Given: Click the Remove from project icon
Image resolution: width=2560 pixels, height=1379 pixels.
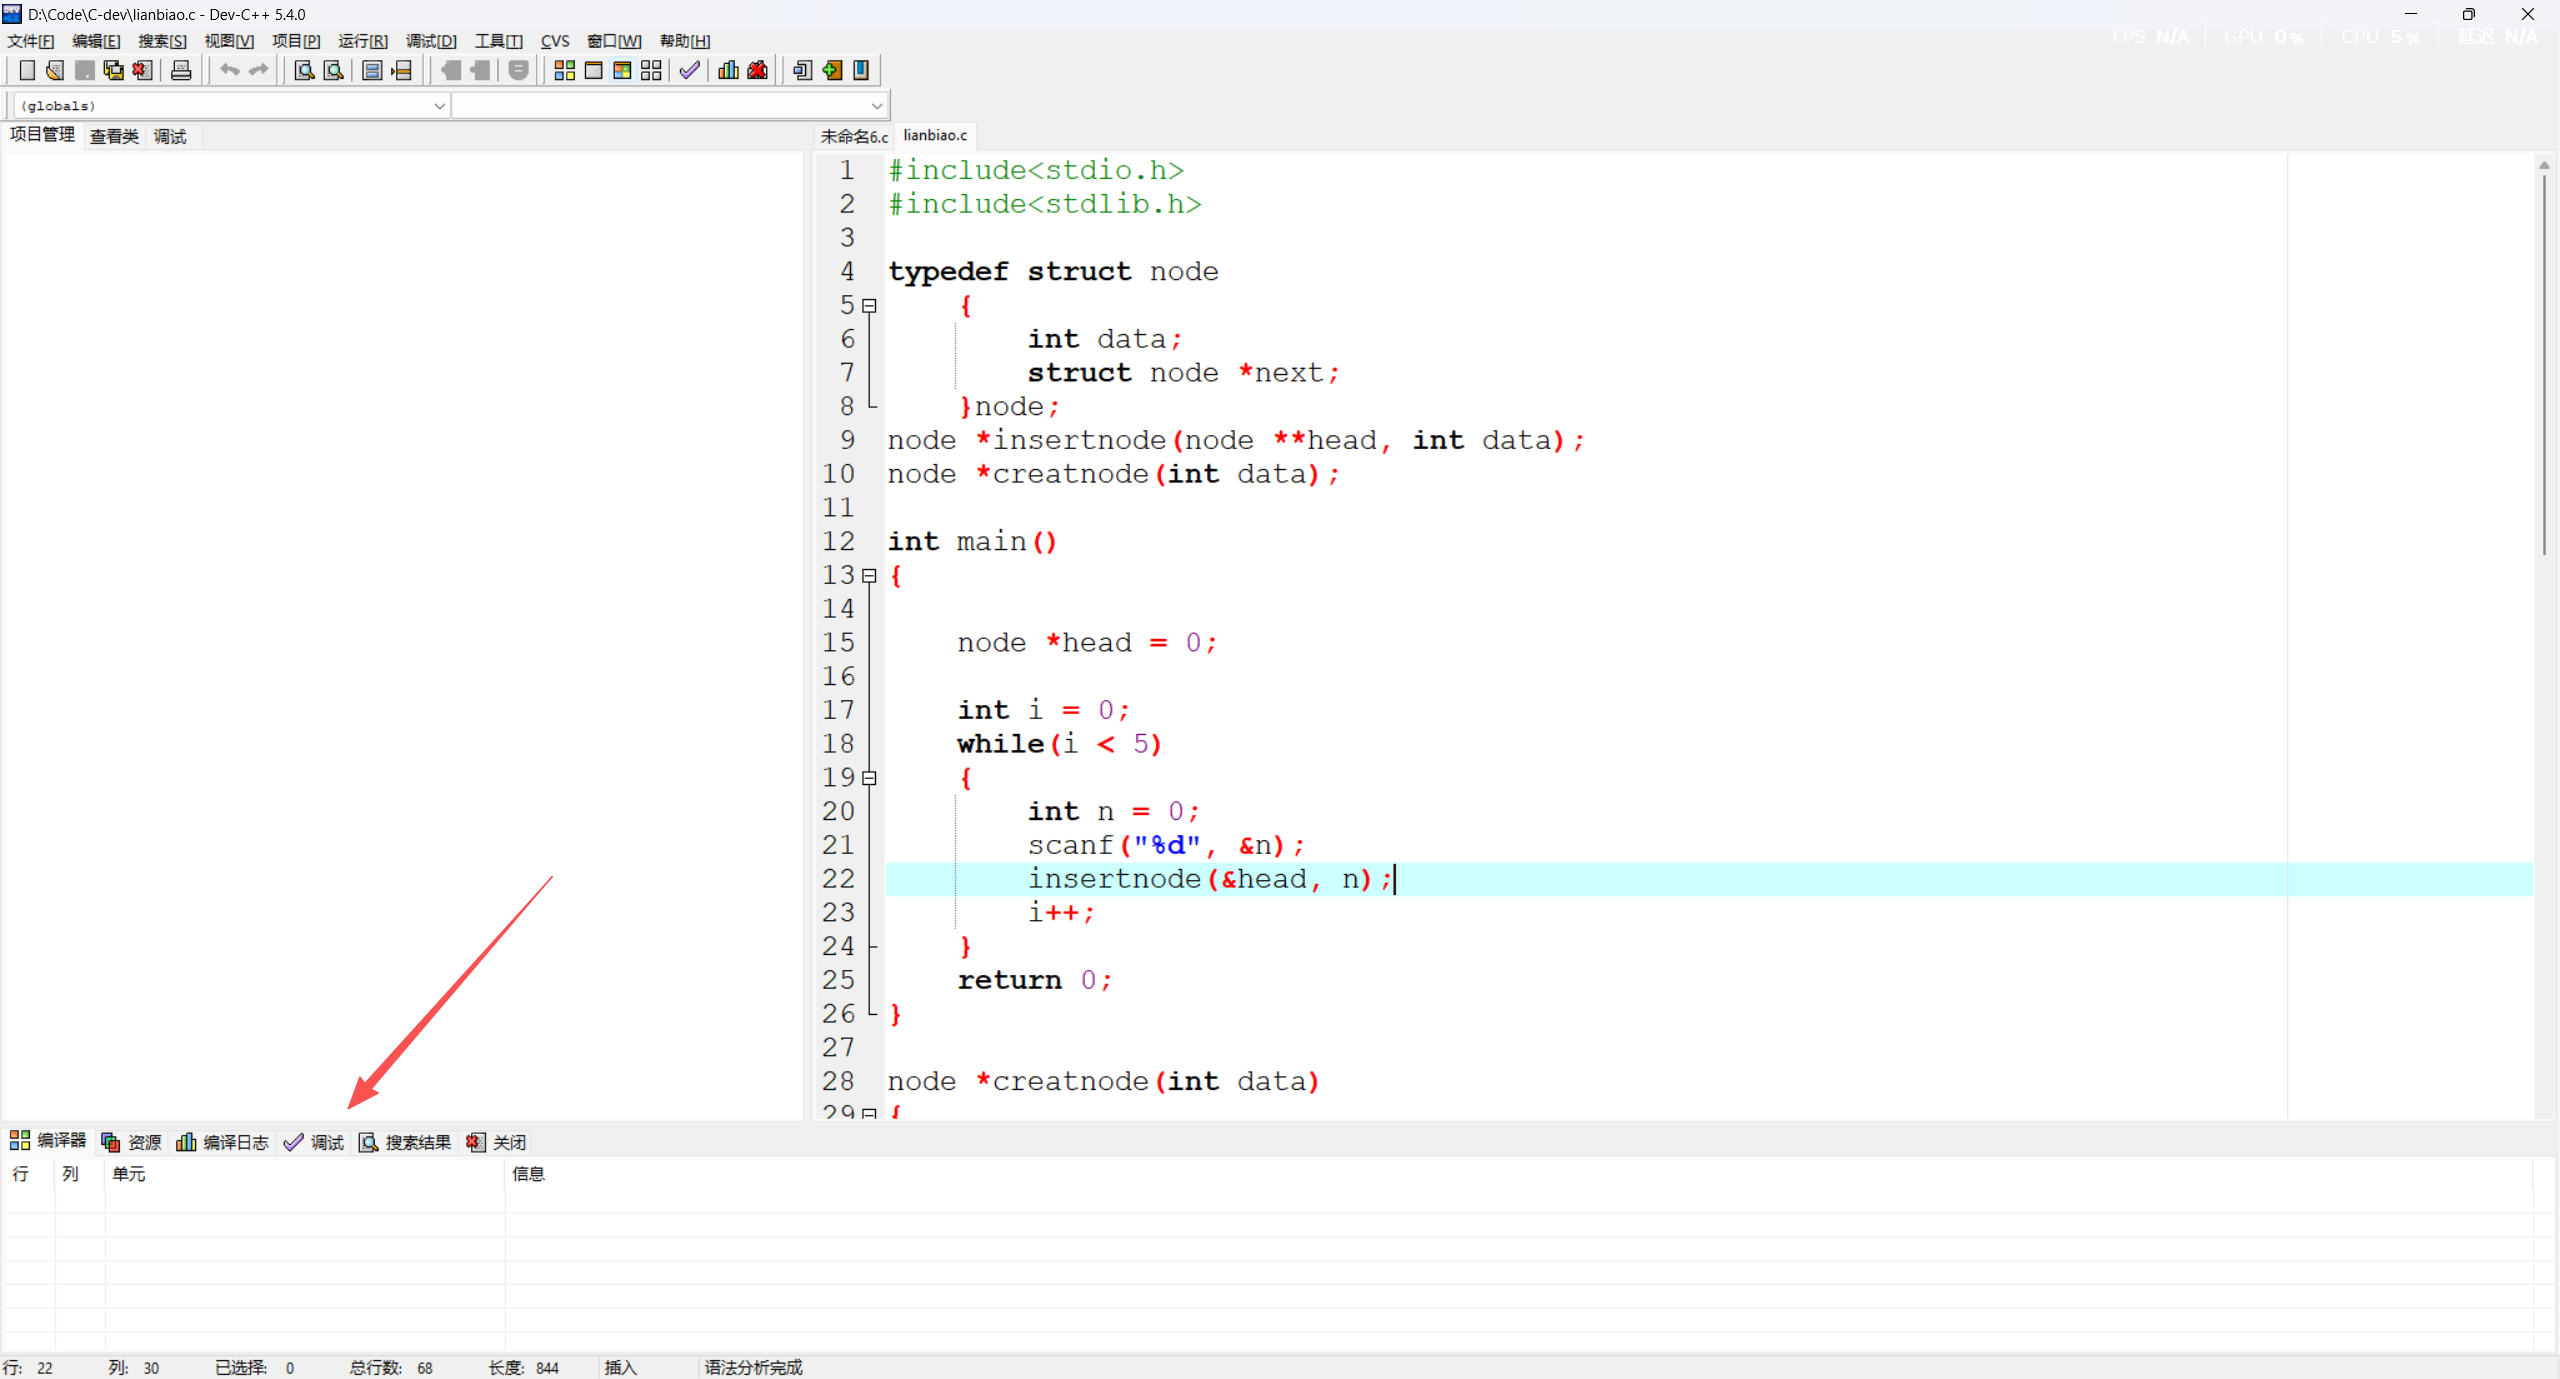Looking at the screenshot, I should pos(860,70).
